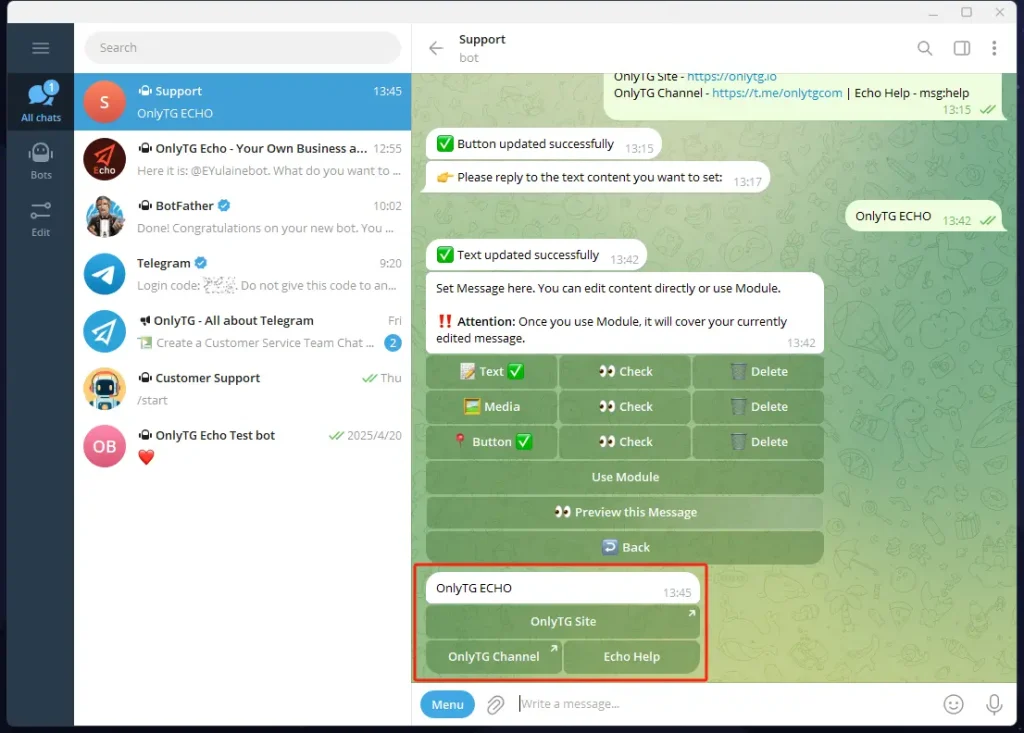The width and height of the screenshot is (1024, 733).
Task: Click the sent 'OnlyTG ECHO' message bubble
Action: (x=923, y=217)
